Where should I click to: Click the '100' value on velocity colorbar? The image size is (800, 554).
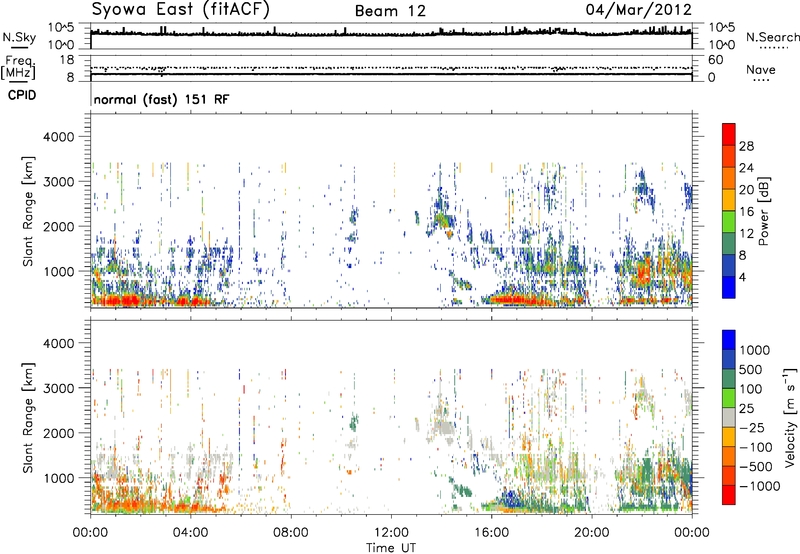[750, 389]
